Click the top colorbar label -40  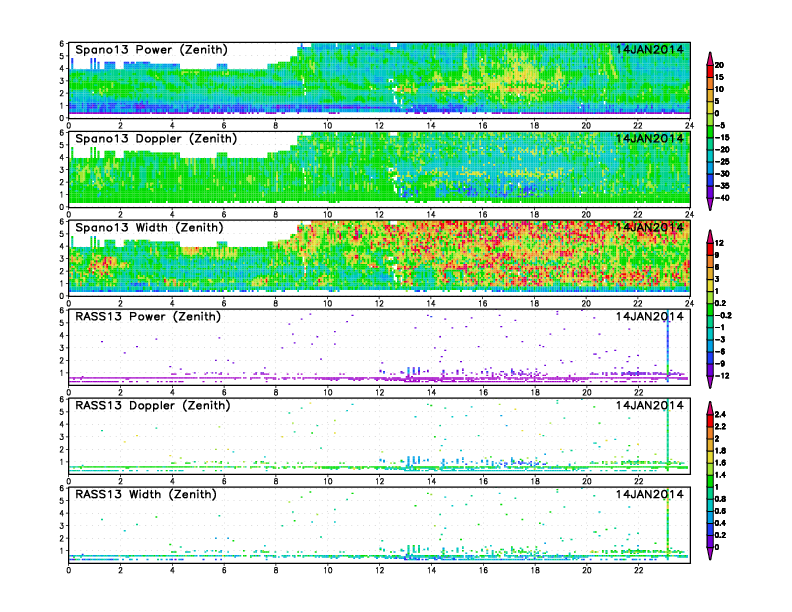tap(722, 198)
